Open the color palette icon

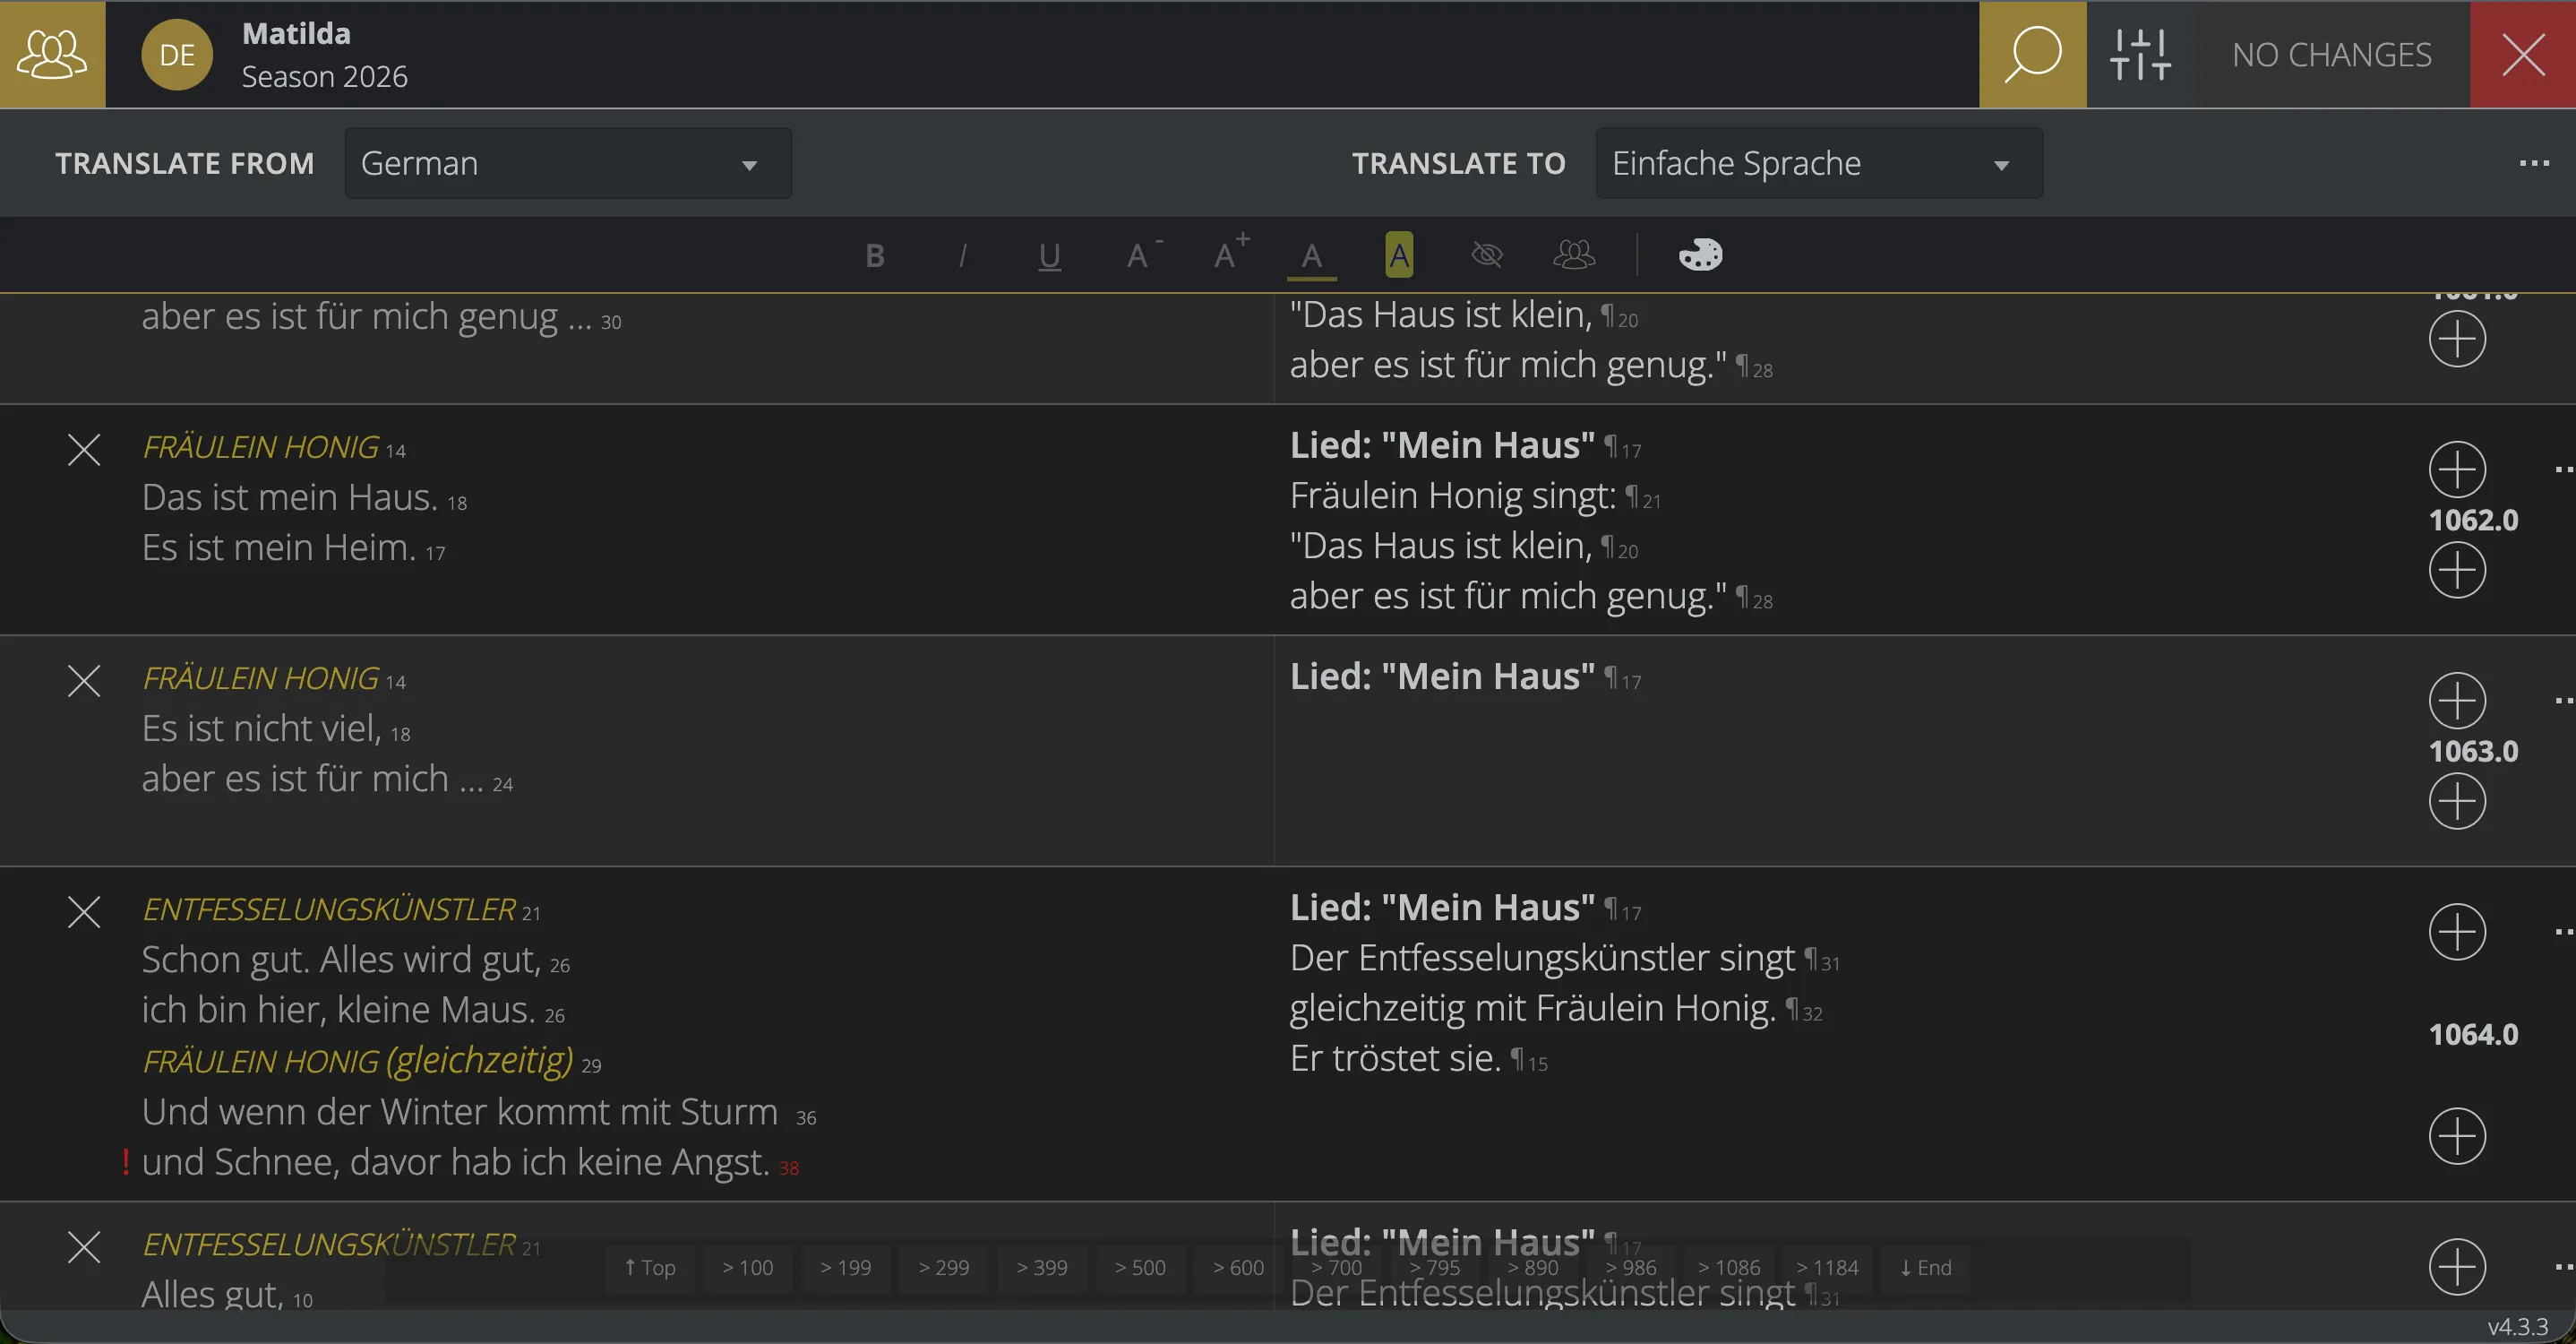tap(1700, 255)
